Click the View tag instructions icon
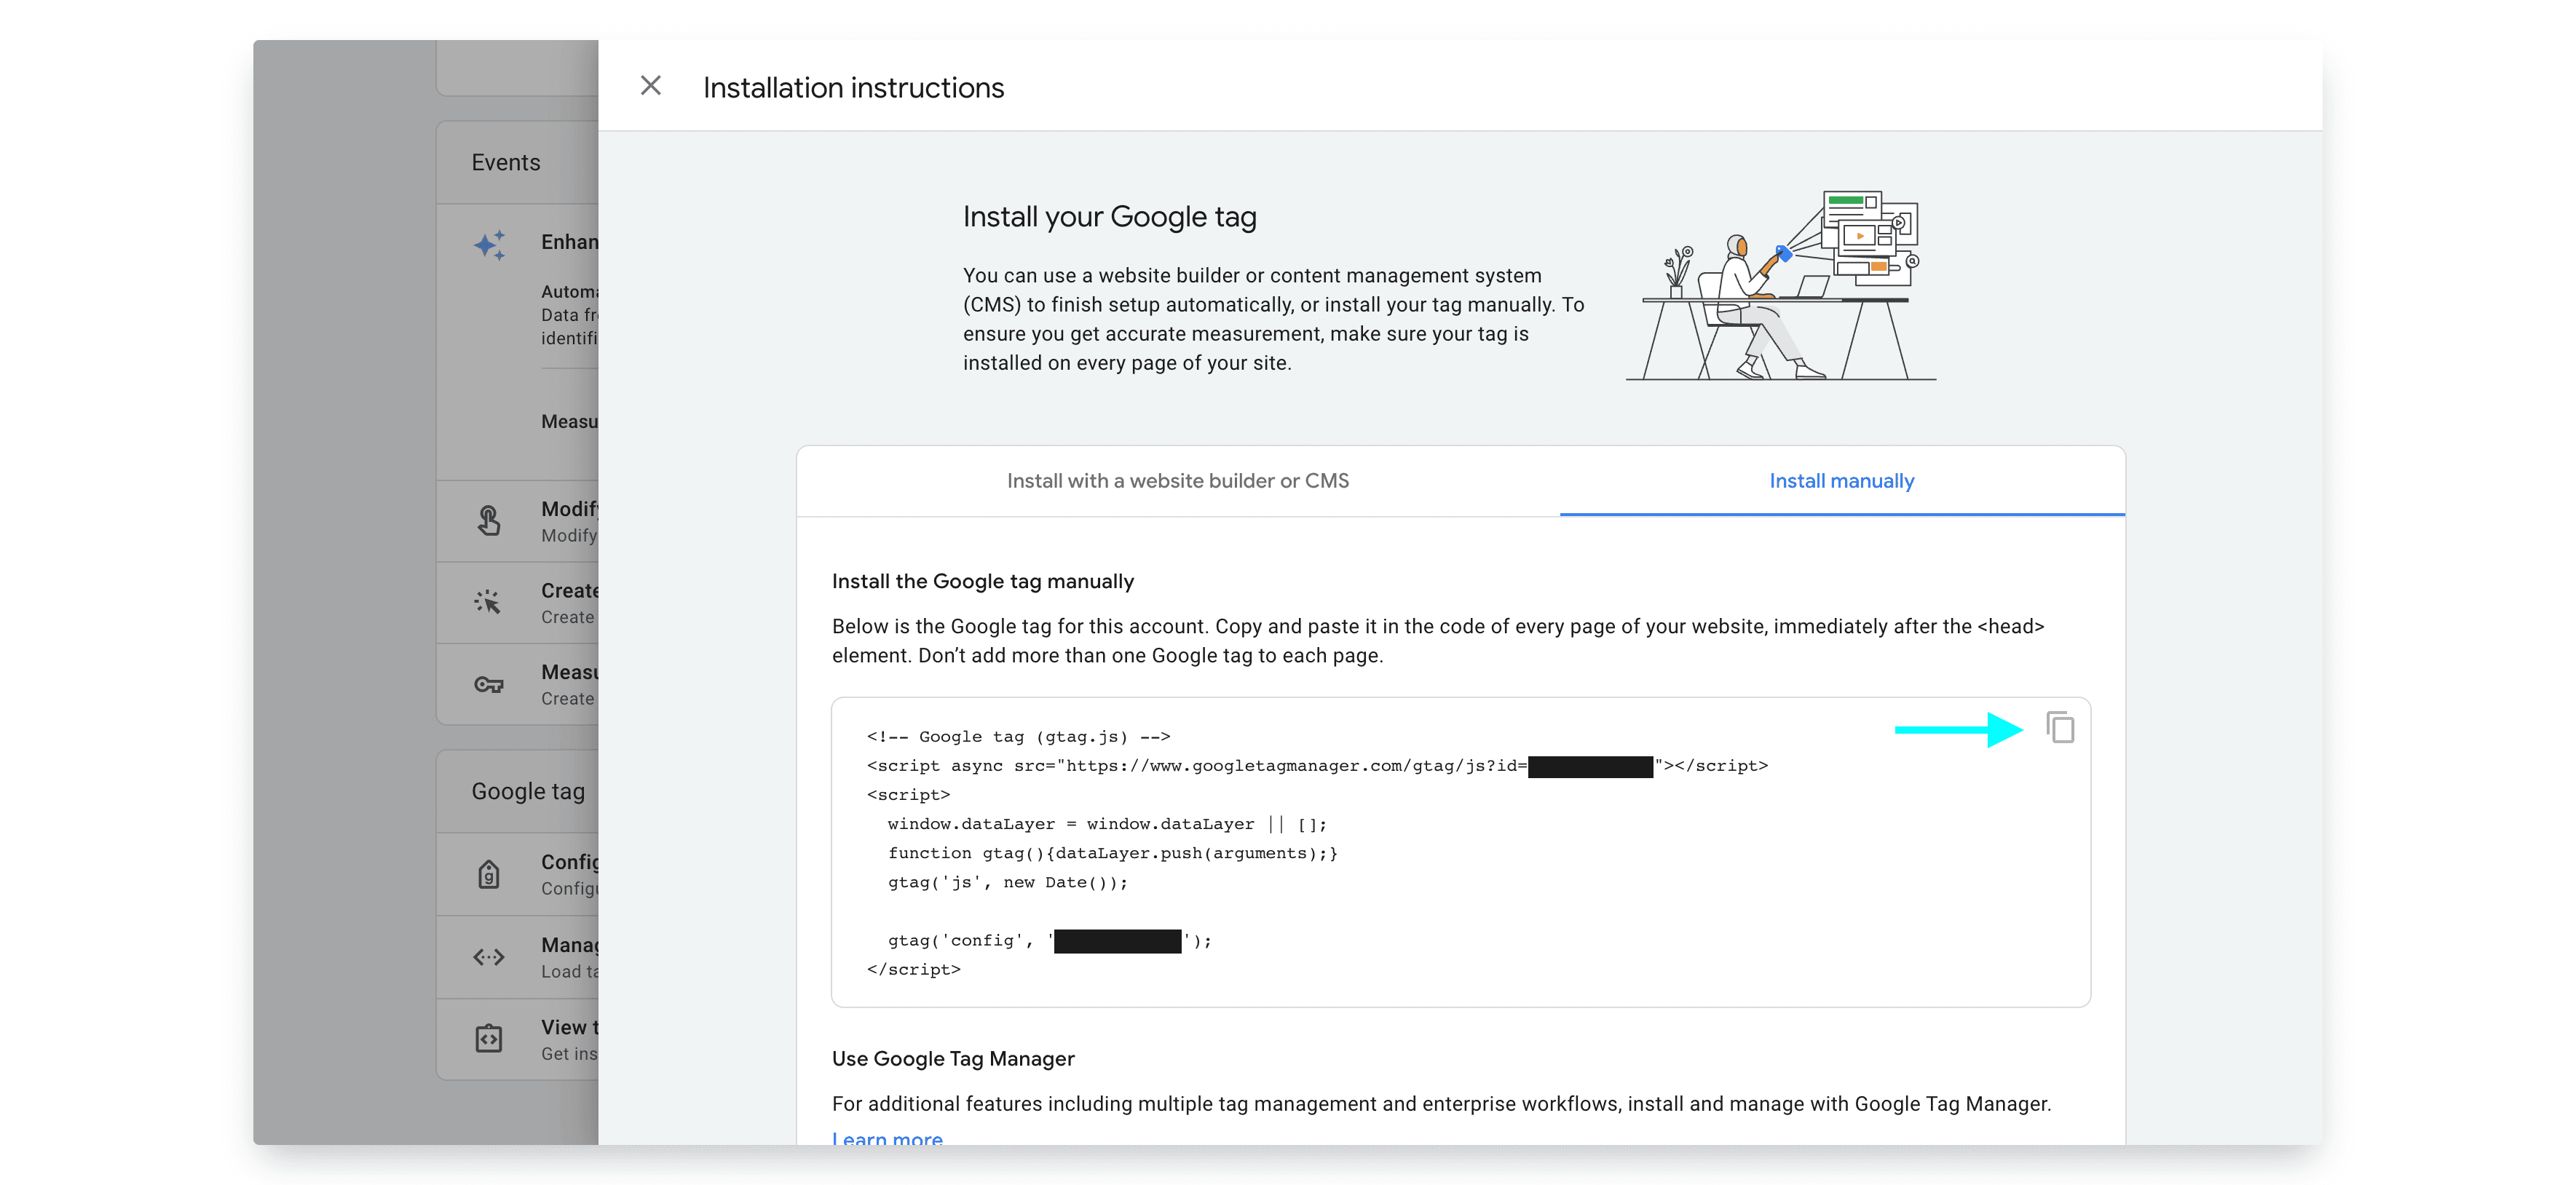Viewport: 2576px width, 1185px height. point(488,1039)
